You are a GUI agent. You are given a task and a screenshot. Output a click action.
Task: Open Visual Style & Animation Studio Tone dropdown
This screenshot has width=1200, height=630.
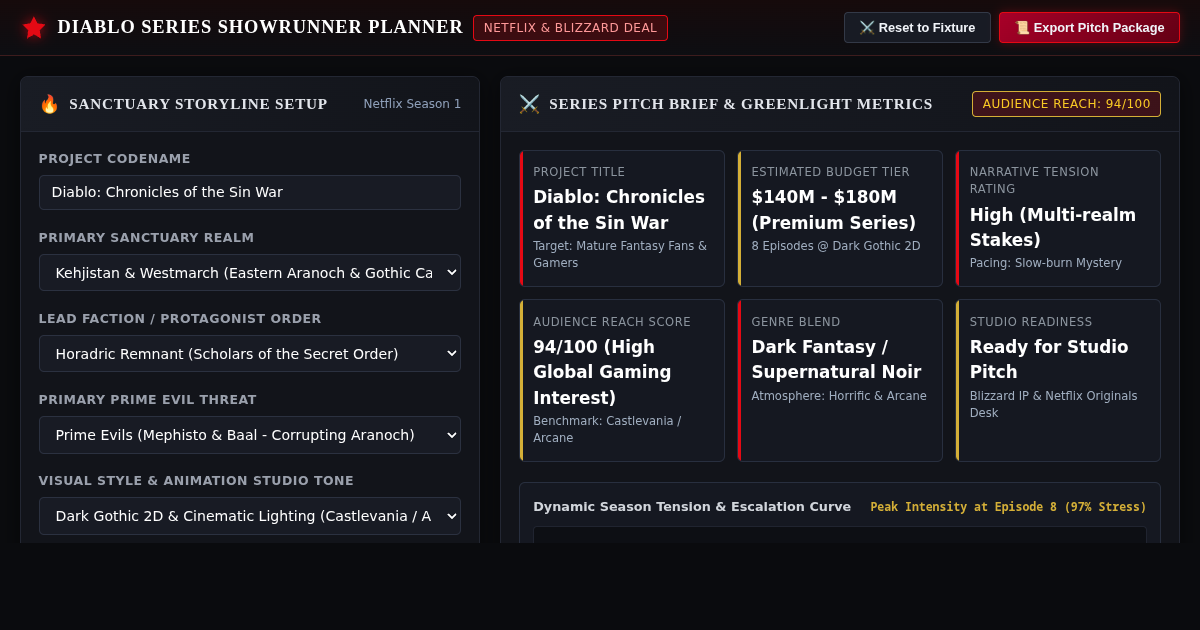[x=250, y=516]
